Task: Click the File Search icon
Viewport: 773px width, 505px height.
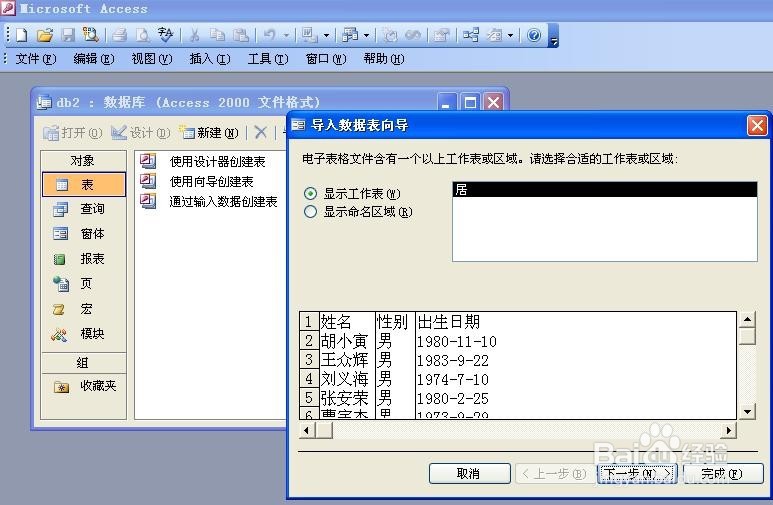Action: point(90,35)
